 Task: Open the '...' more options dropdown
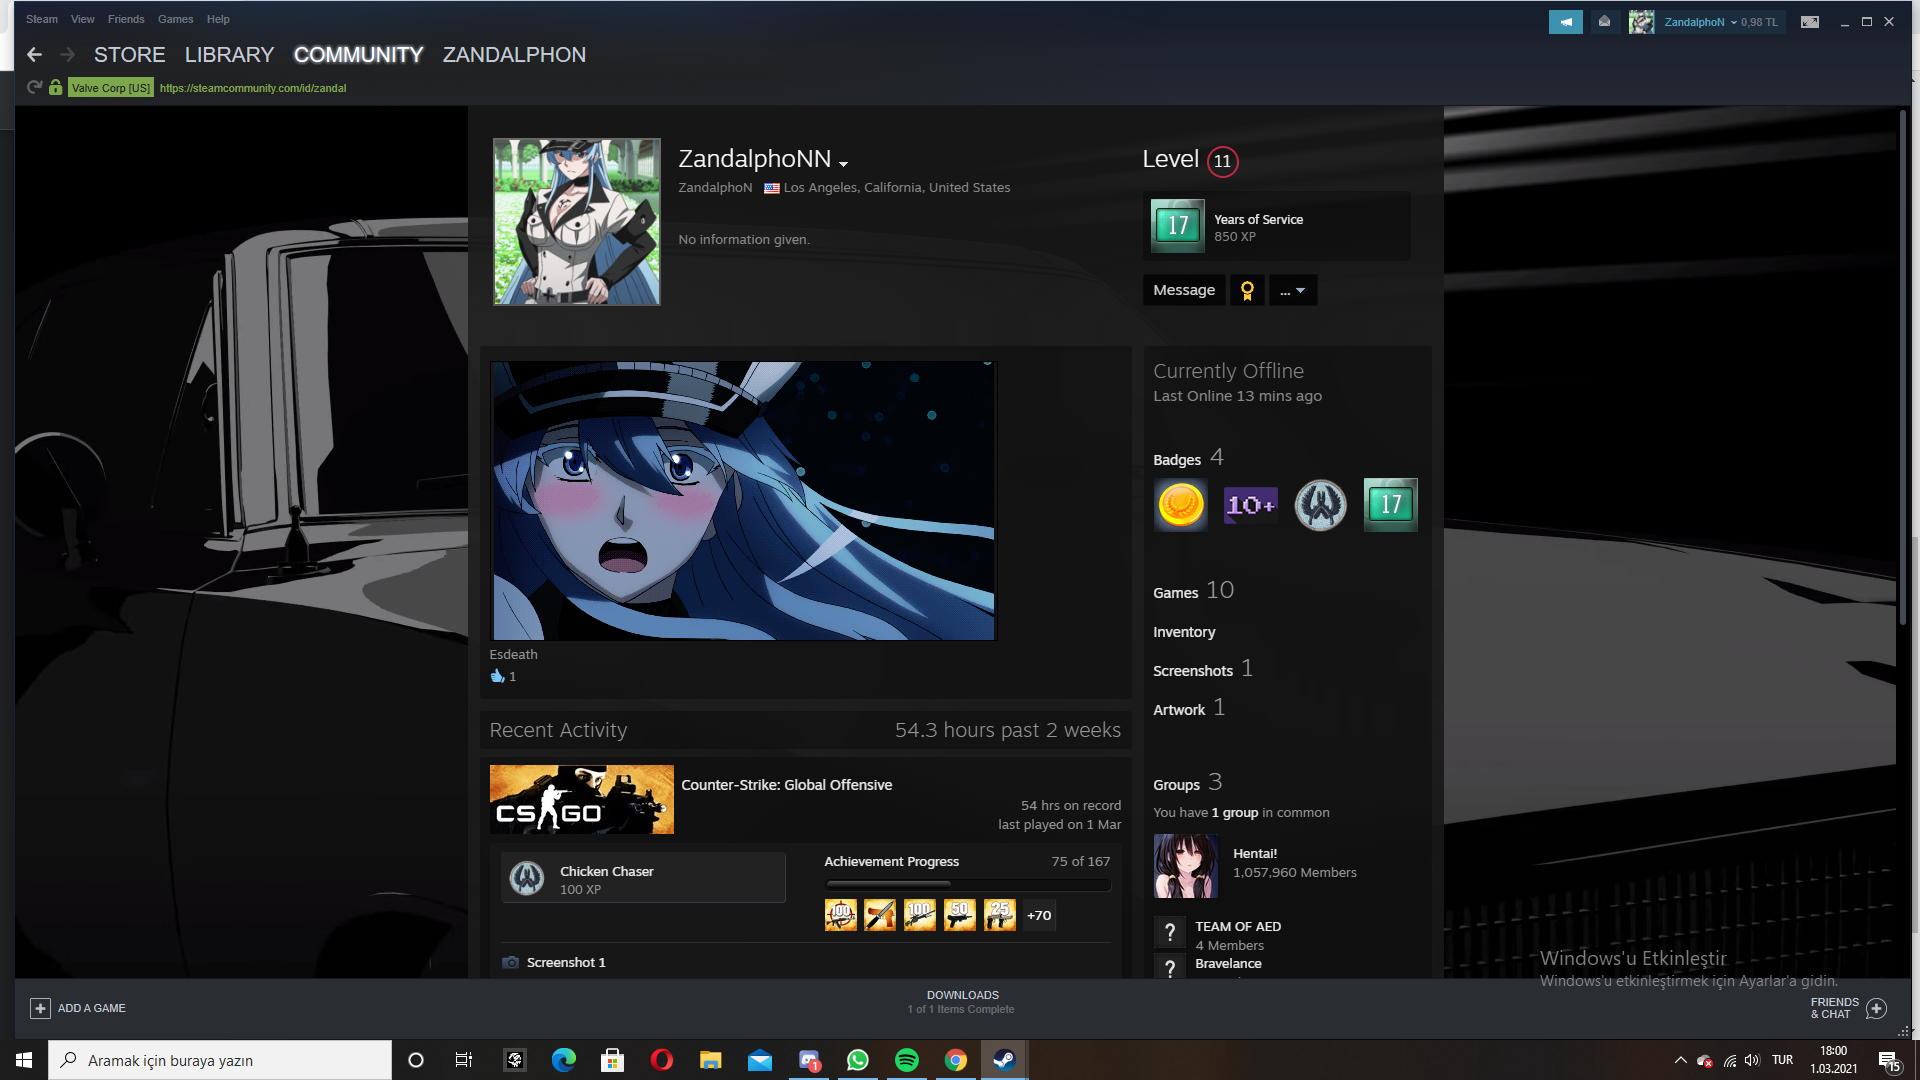pos(1293,290)
